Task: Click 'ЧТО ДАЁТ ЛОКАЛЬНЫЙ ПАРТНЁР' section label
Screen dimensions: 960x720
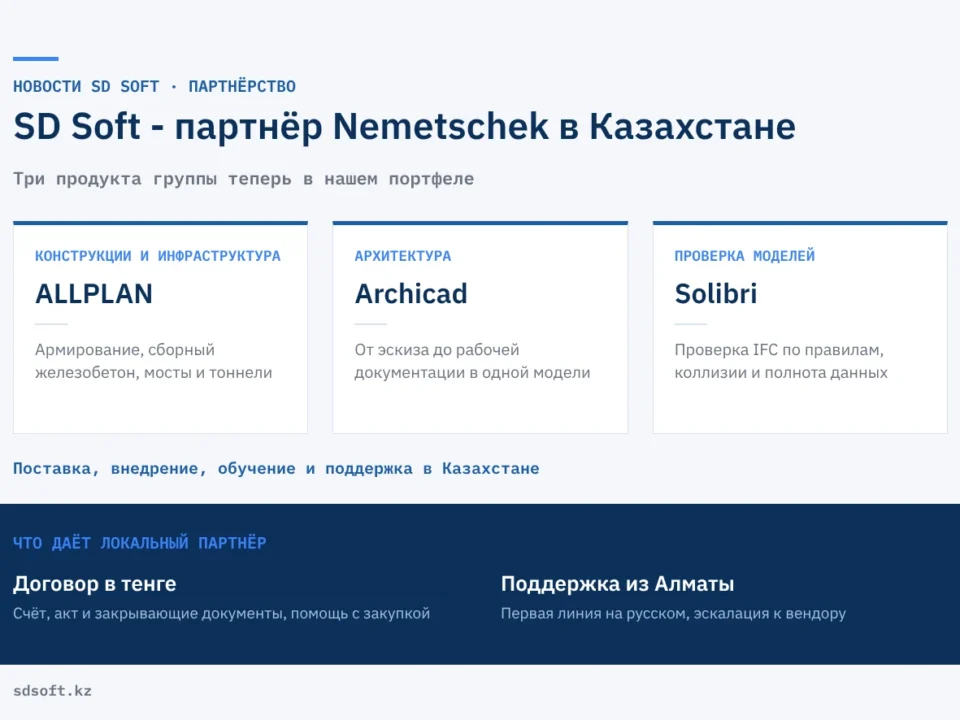Action: [x=140, y=543]
